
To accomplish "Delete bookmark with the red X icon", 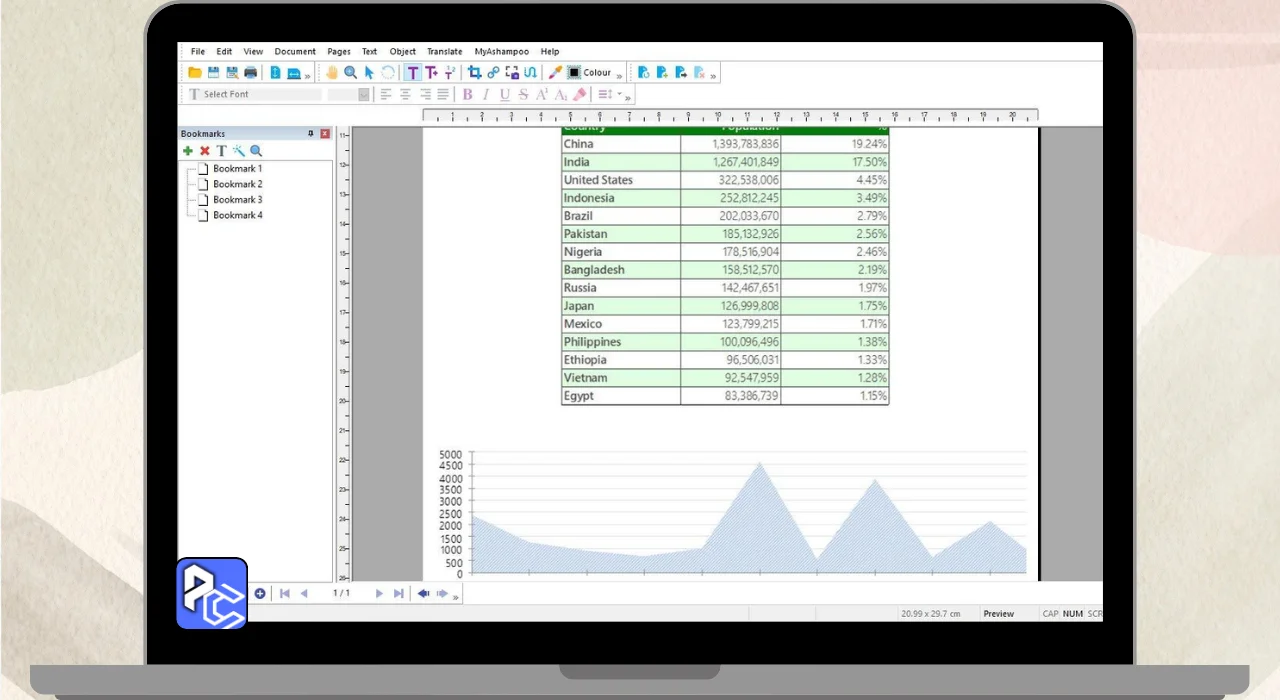I will [x=205, y=151].
